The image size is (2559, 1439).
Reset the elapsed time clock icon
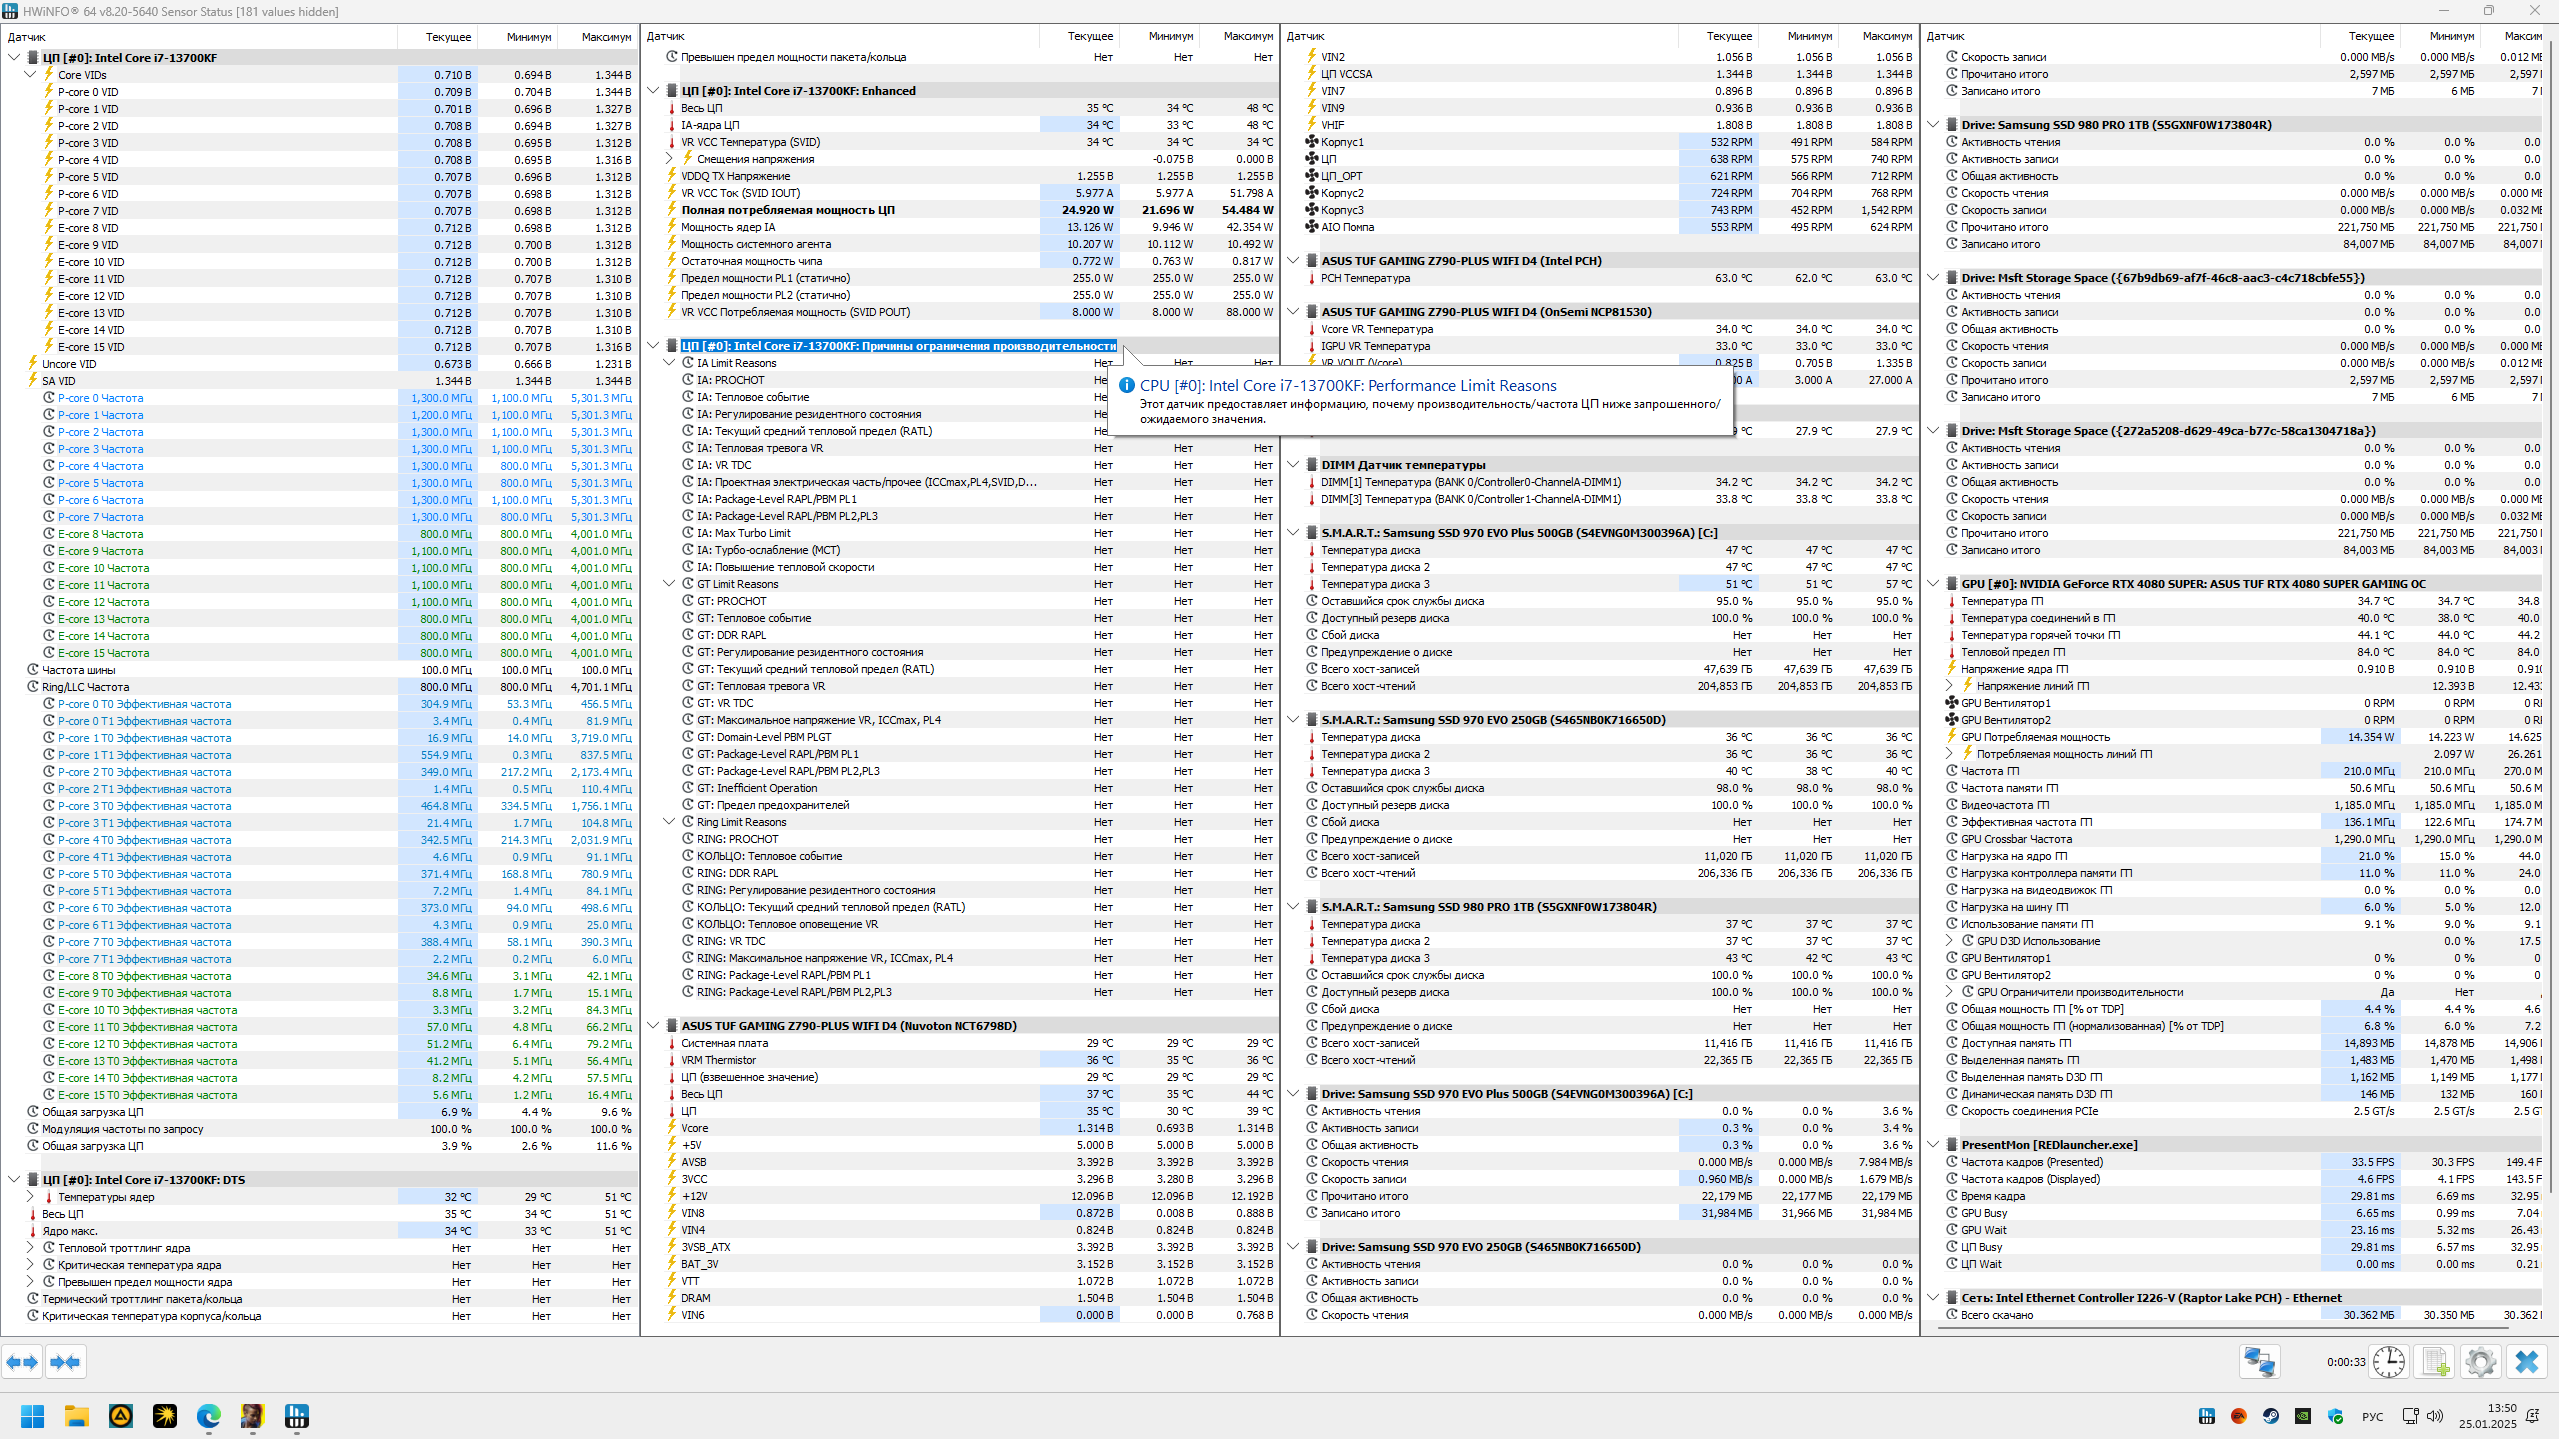tap(2388, 1362)
